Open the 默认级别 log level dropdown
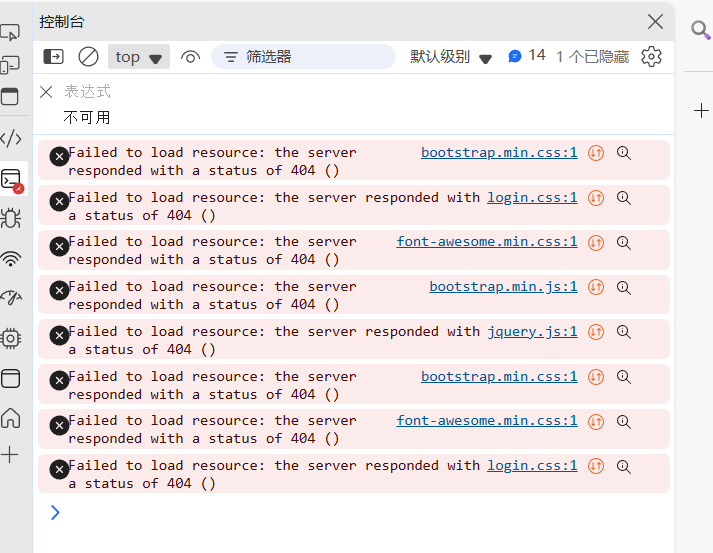 (451, 57)
